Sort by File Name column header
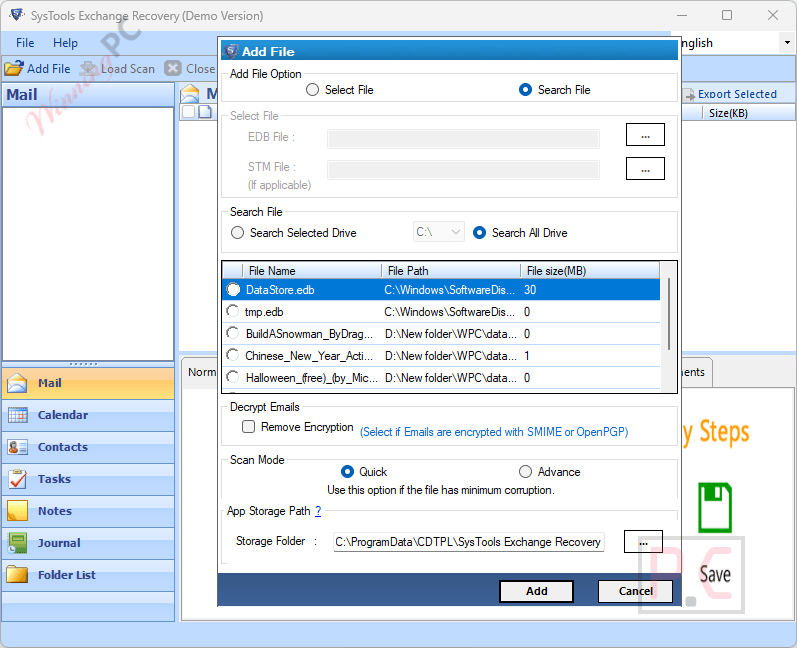This screenshot has width=797, height=648. [313, 271]
